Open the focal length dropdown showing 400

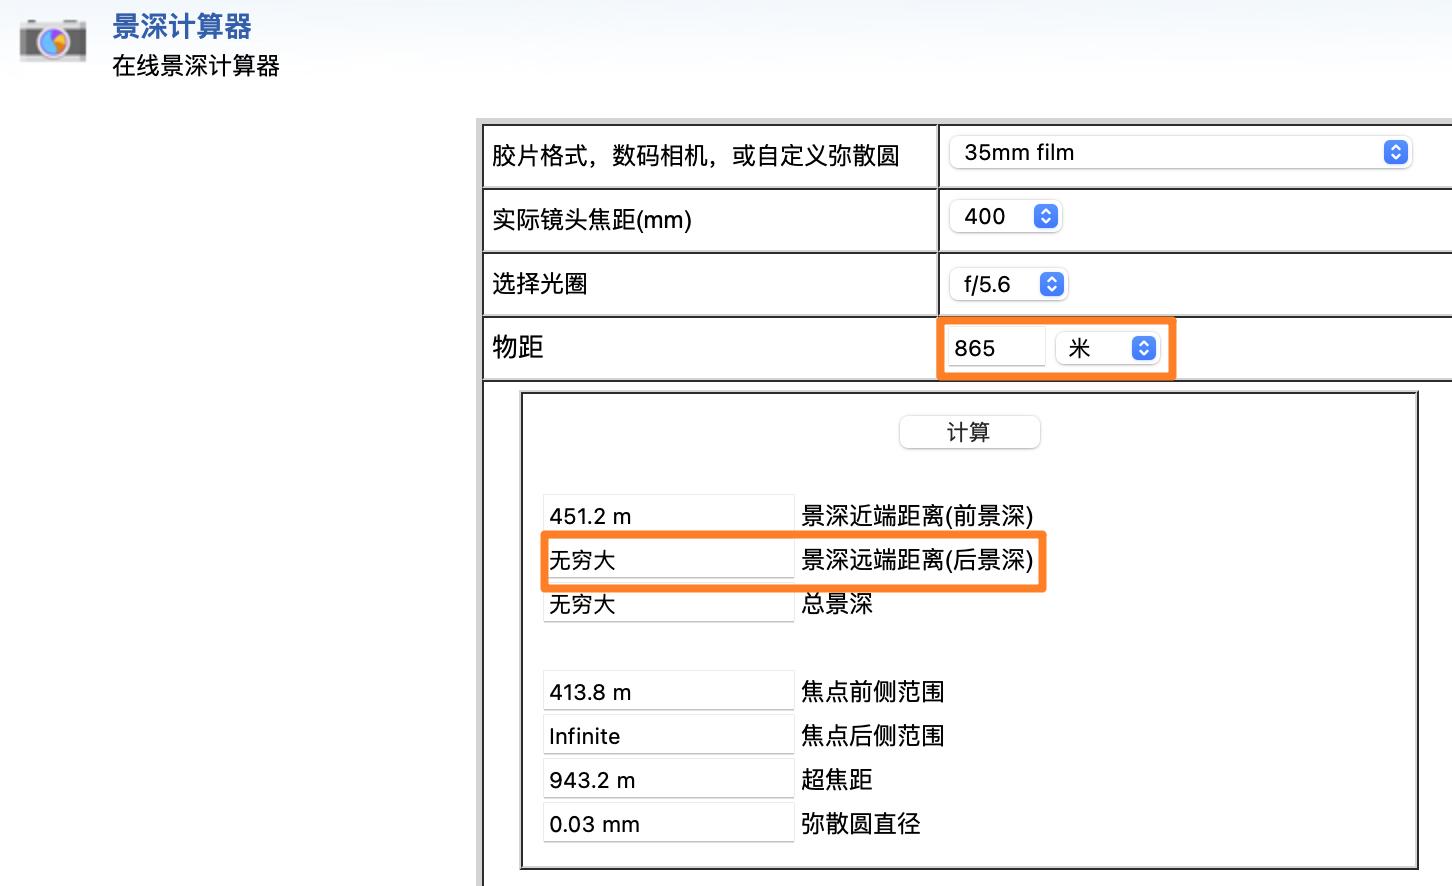[x=1005, y=216]
